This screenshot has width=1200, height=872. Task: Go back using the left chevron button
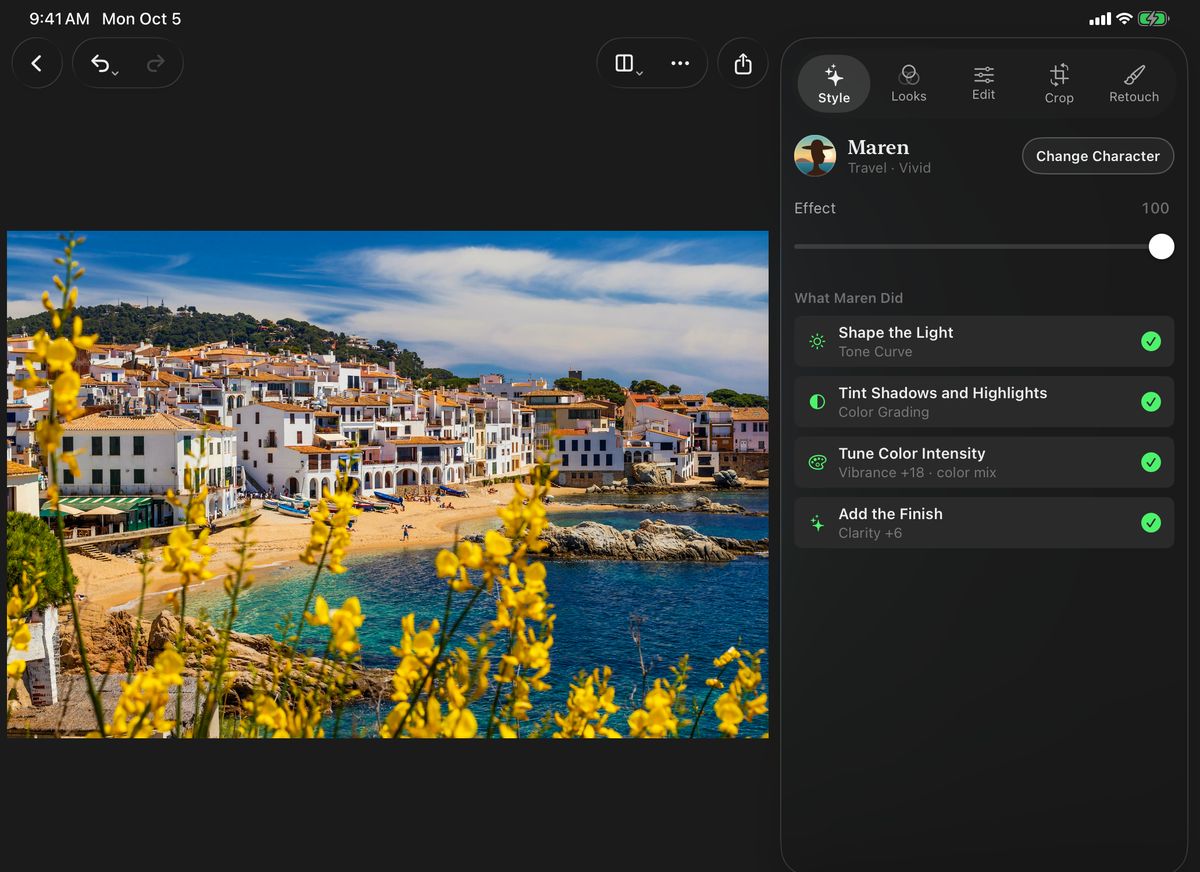[37, 63]
